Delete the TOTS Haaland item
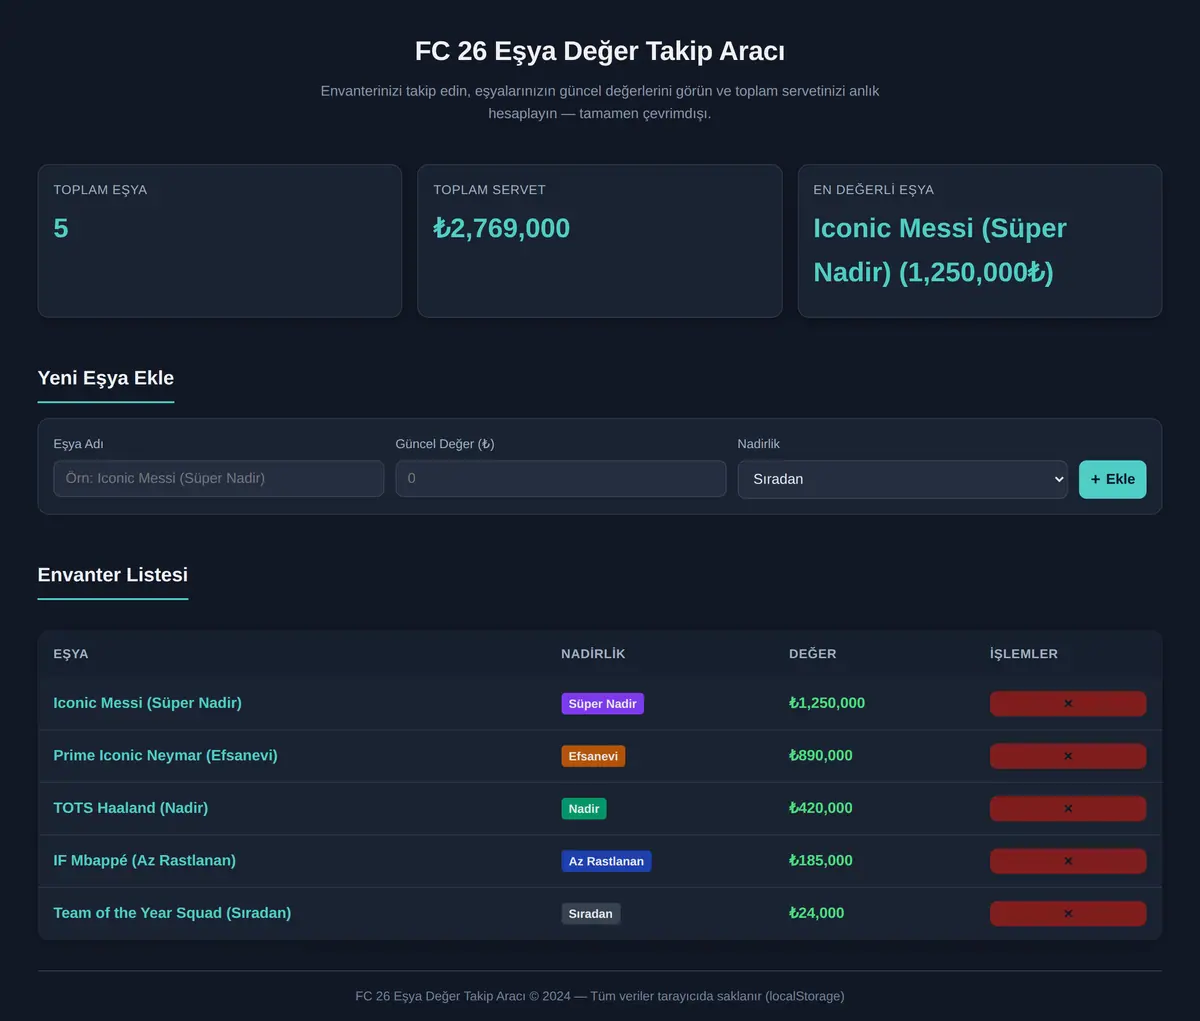Viewport: 1200px width, 1021px height. (1068, 809)
